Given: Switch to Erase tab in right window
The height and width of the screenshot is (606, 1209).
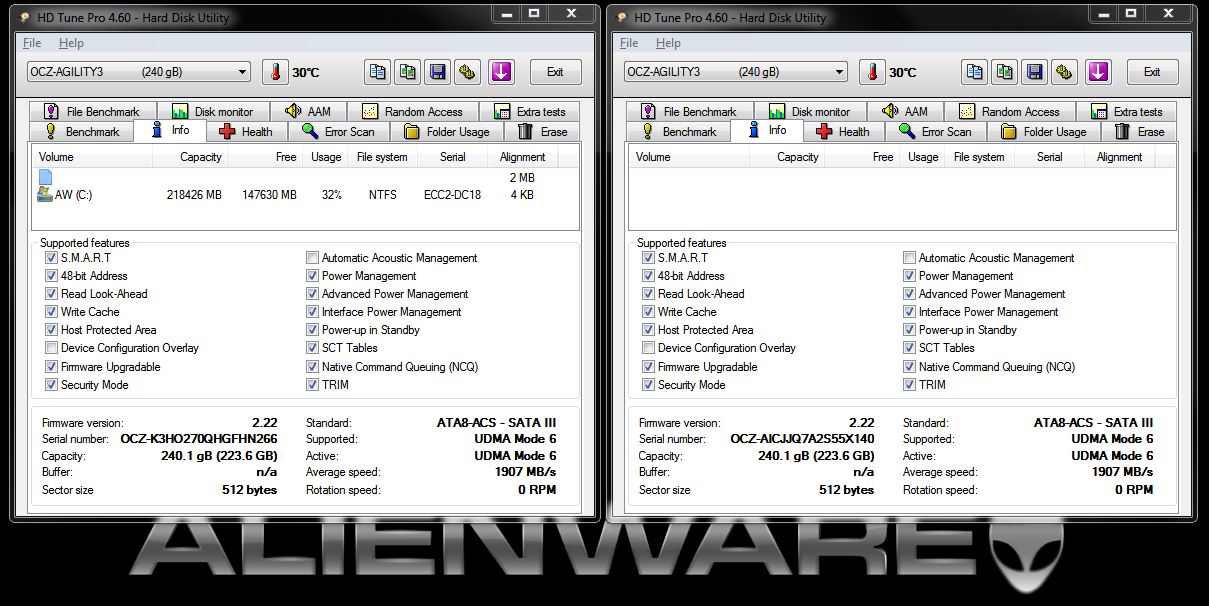Looking at the screenshot, I should coord(1139,132).
